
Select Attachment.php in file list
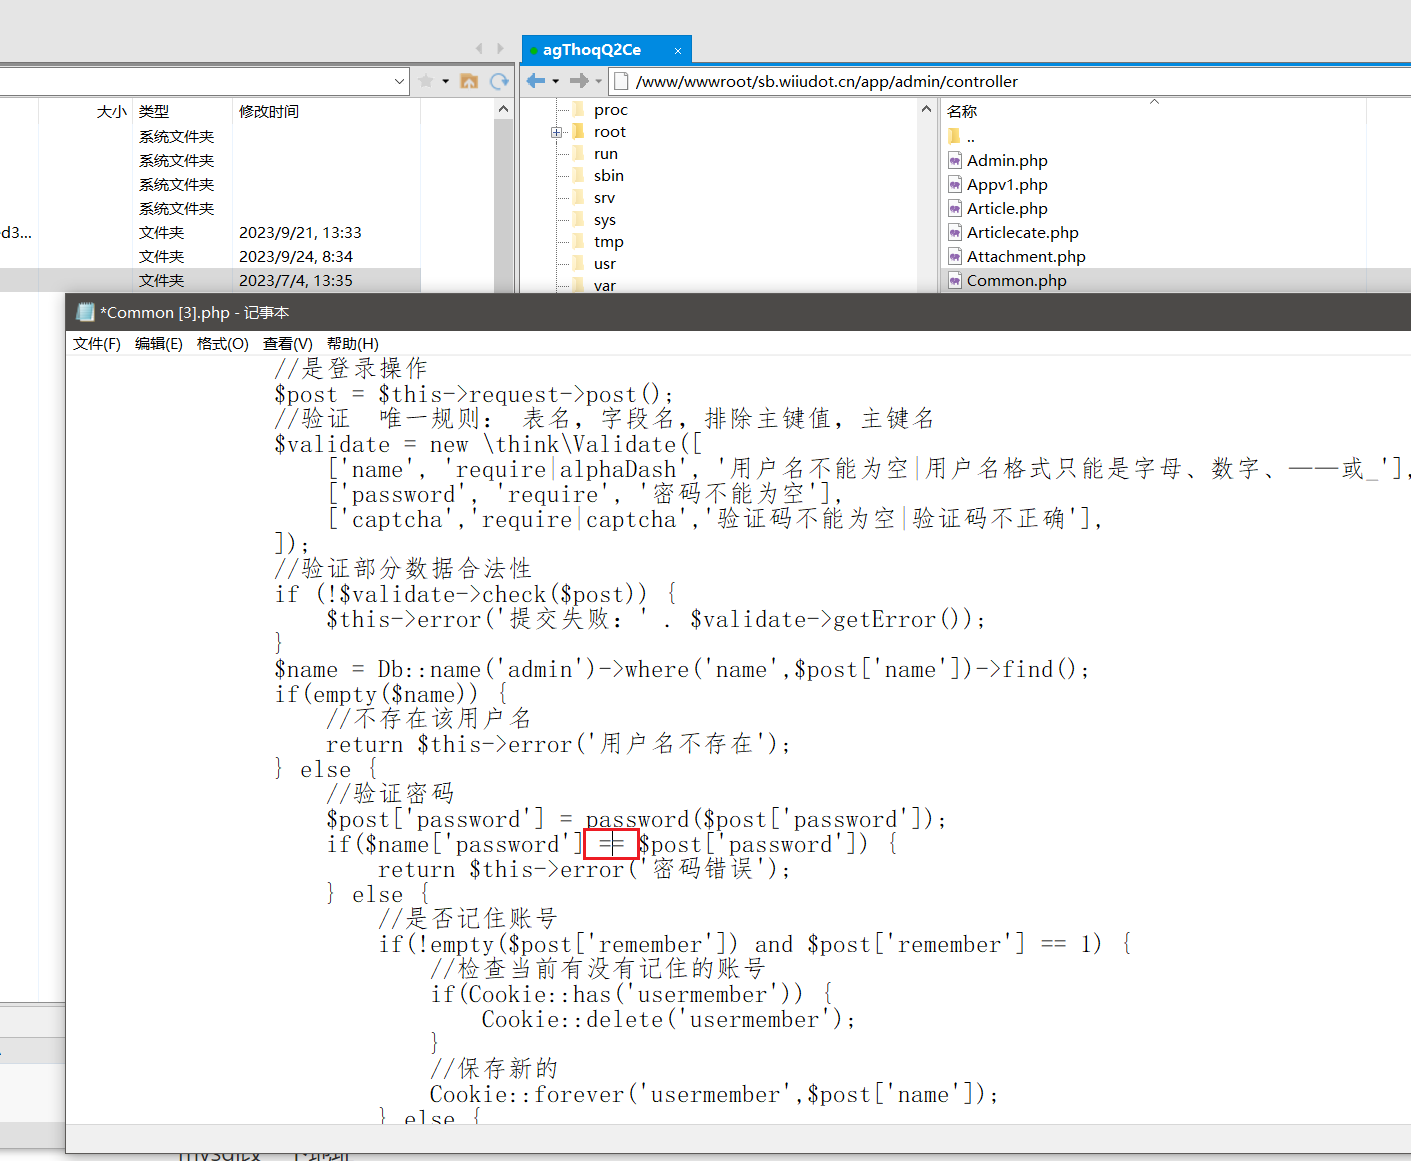click(x=1026, y=256)
